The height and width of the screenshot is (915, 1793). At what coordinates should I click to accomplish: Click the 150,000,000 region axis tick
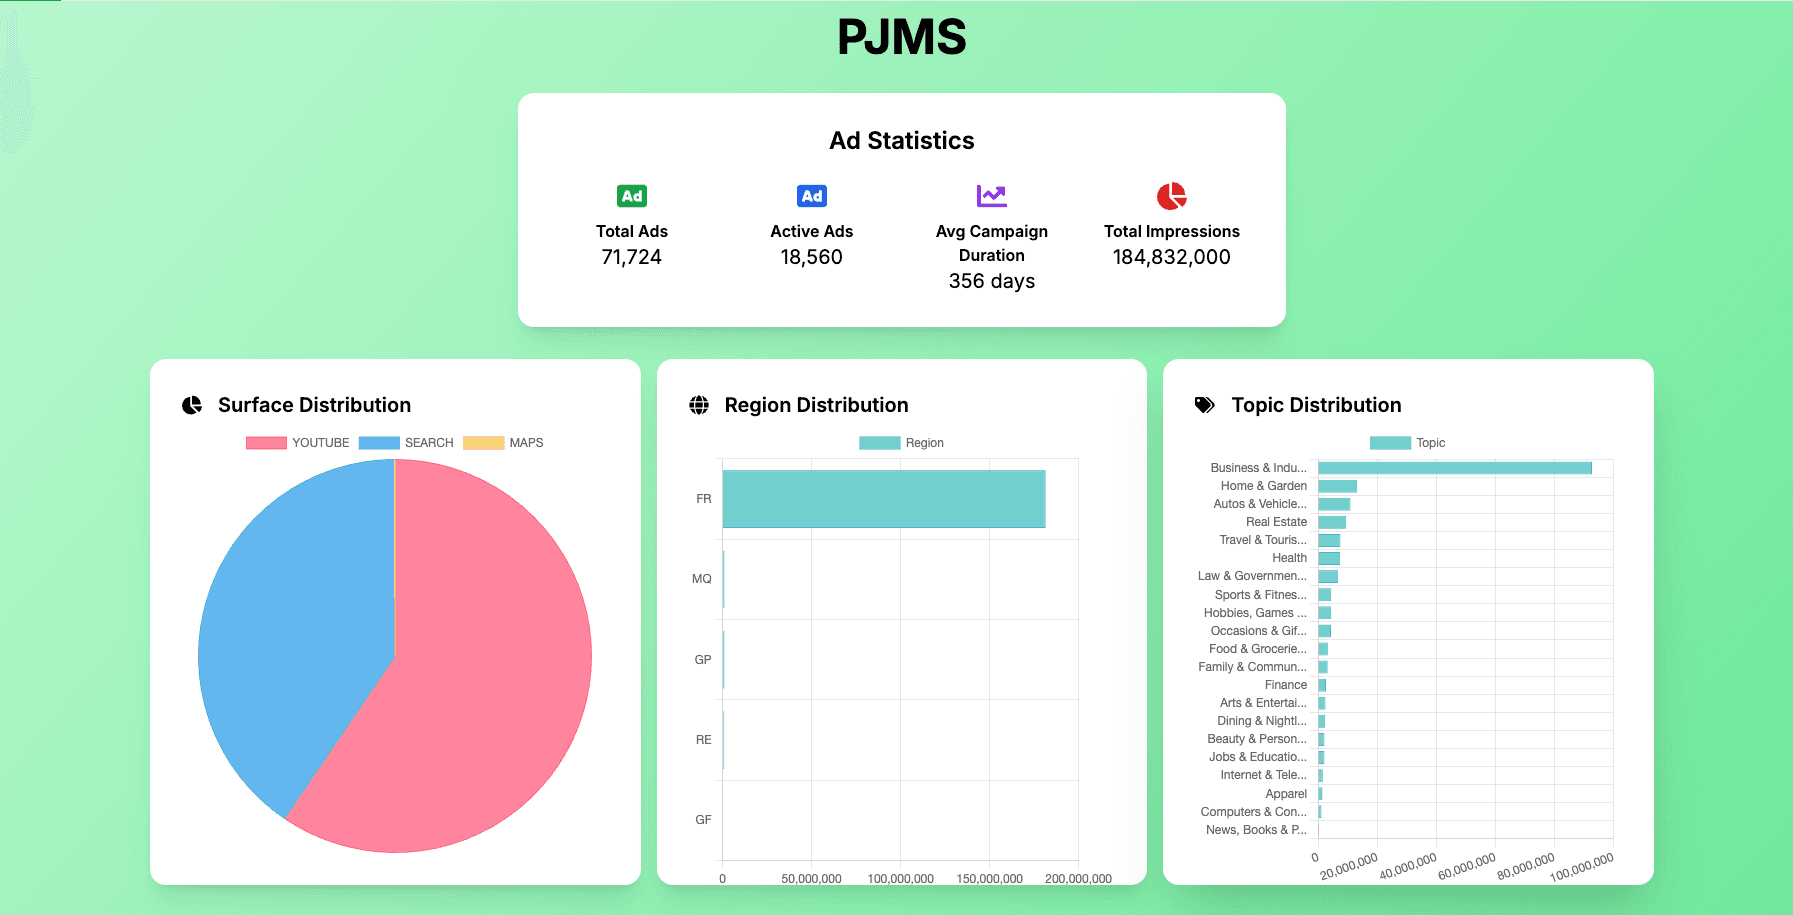pos(990,879)
